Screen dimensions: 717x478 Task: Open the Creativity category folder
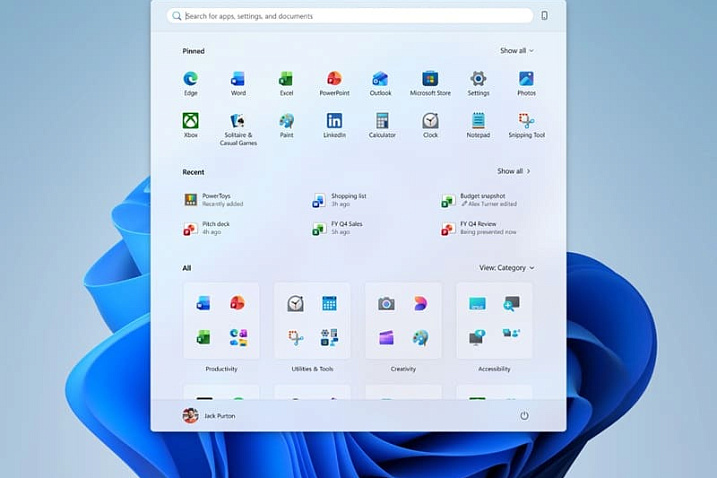click(x=403, y=321)
